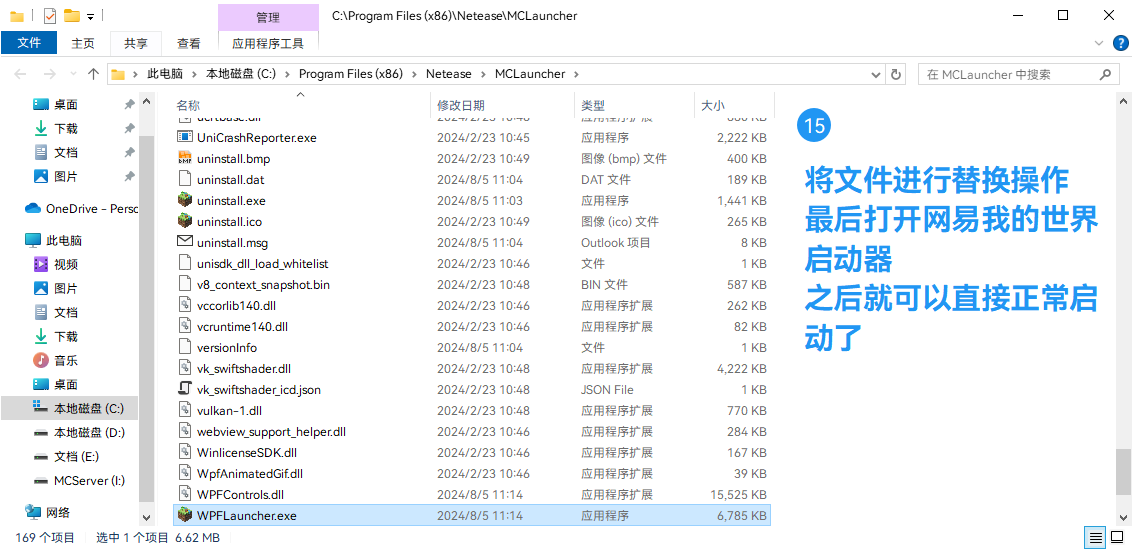The width and height of the screenshot is (1133, 550).
Task: Go forward with the forward arrow
Action: point(49,74)
